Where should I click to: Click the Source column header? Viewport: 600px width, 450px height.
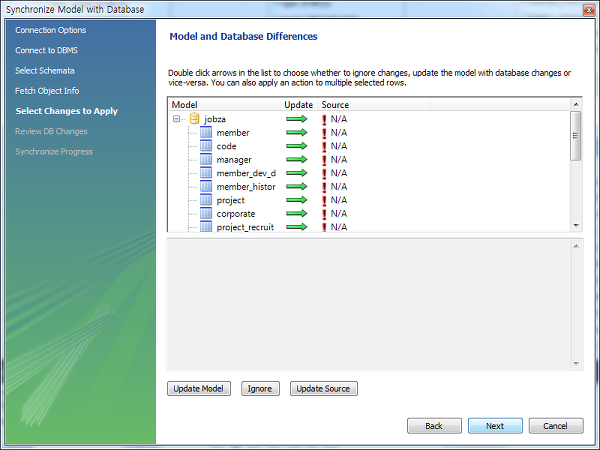pyautogui.click(x=374, y=105)
